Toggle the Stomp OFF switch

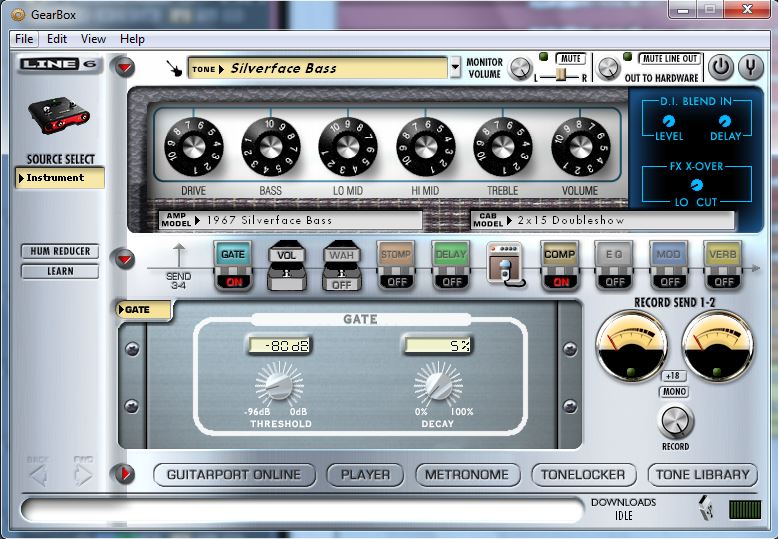396,282
